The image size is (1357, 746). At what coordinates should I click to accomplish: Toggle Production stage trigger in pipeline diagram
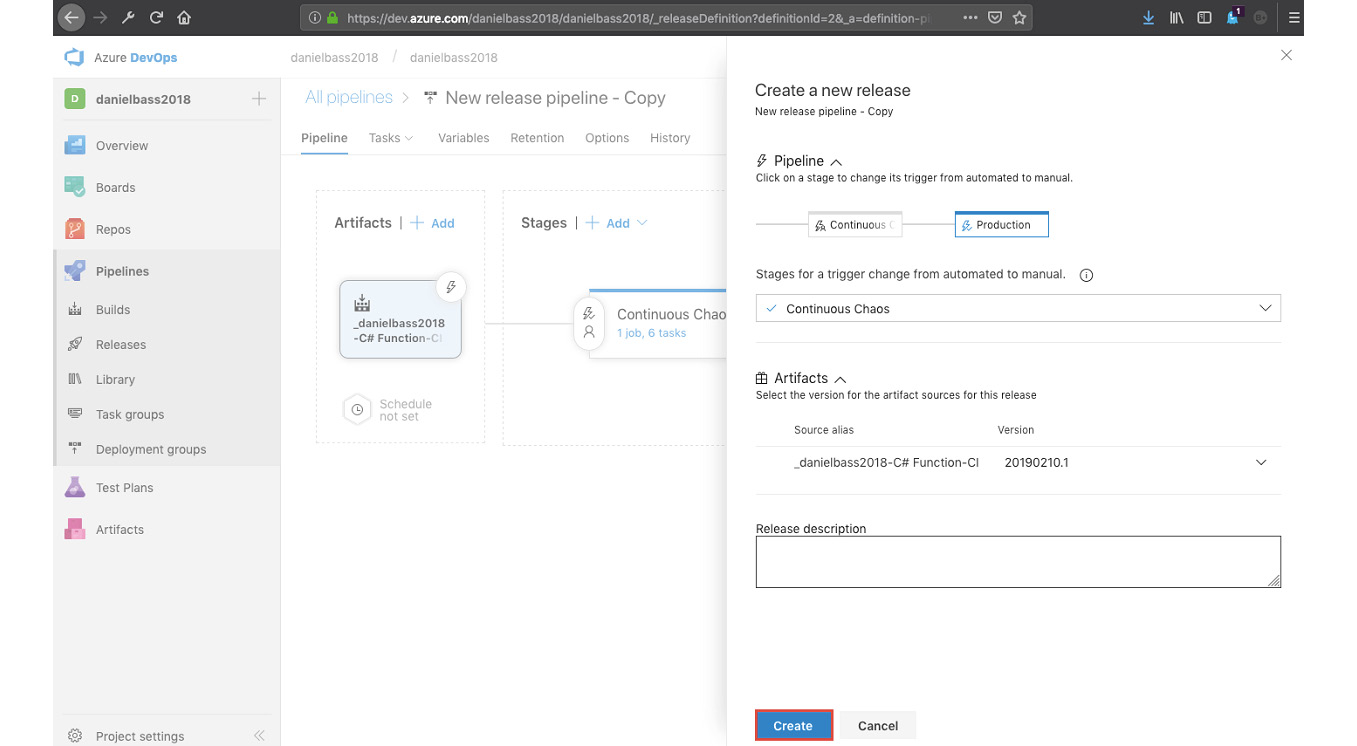[1002, 225]
